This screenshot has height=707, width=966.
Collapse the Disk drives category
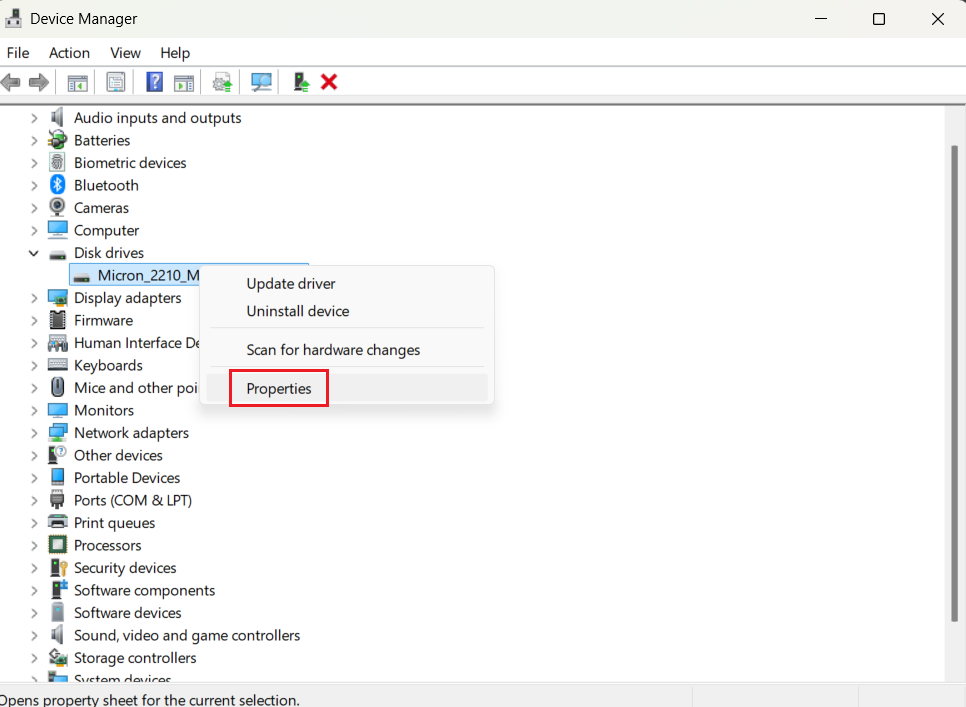[33, 252]
